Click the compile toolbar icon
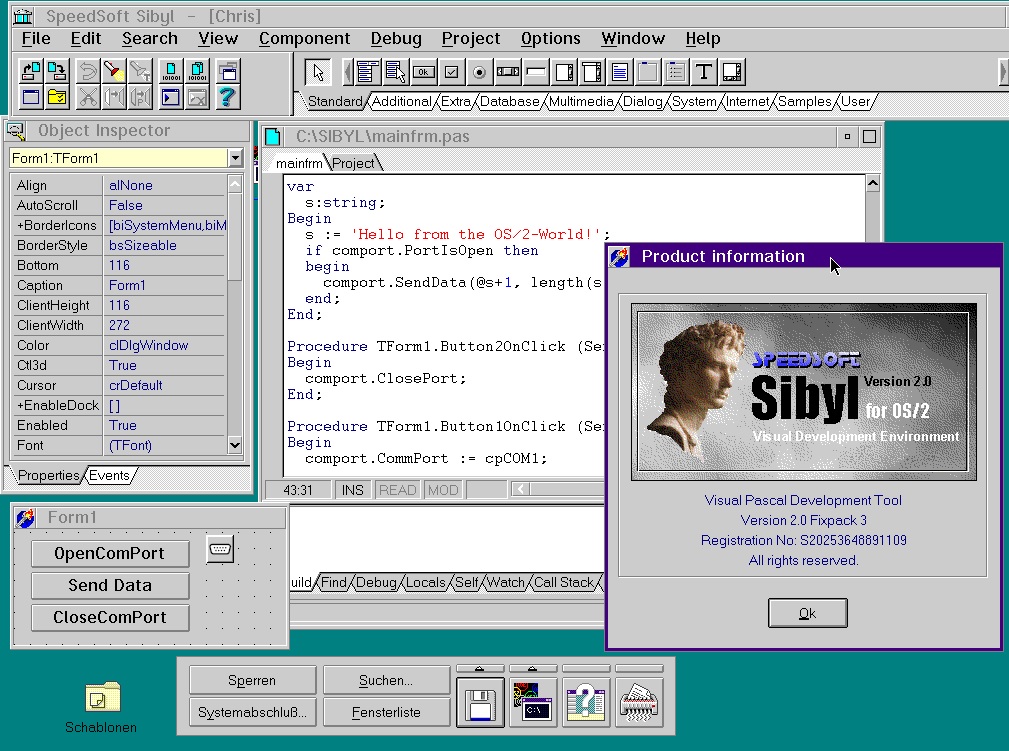Screen dimensions: 1009x751 point(171,71)
